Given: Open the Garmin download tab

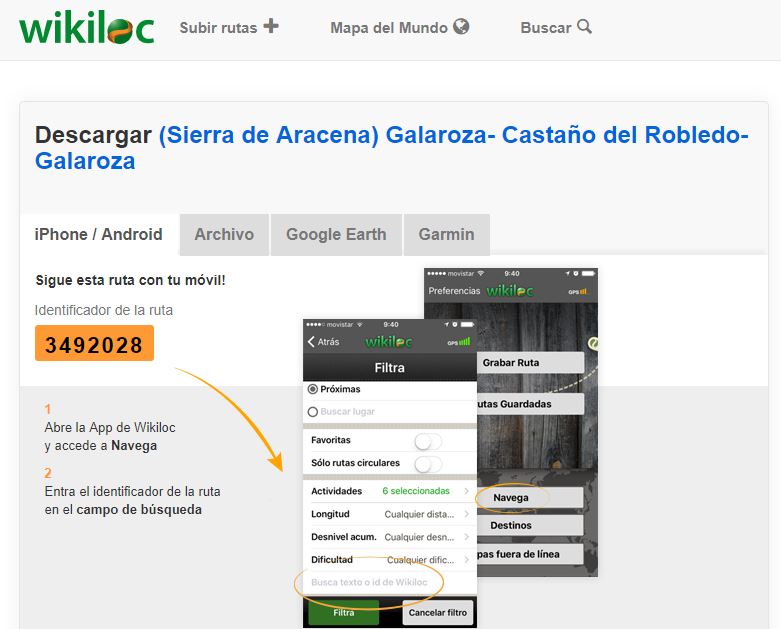Looking at the screenshot, I should coord(446,235).
